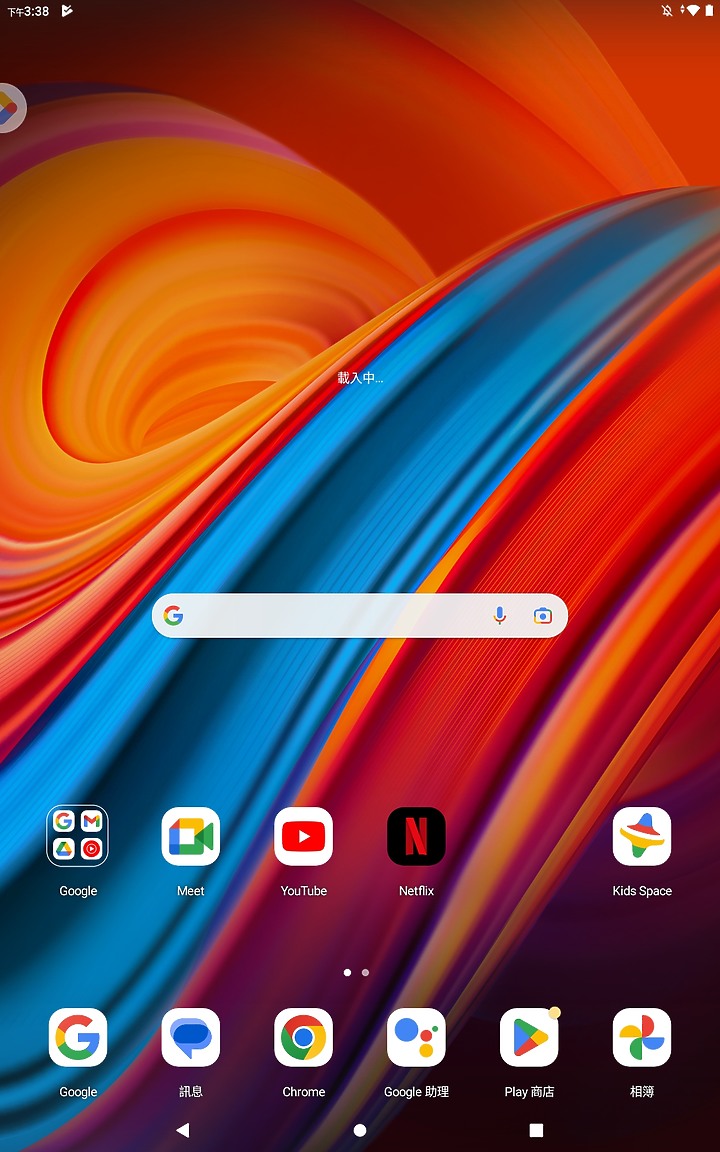The width and height of the screenshot is (720, 1152).
Task: Open the YouTube app
Action: tap(303, 836)
